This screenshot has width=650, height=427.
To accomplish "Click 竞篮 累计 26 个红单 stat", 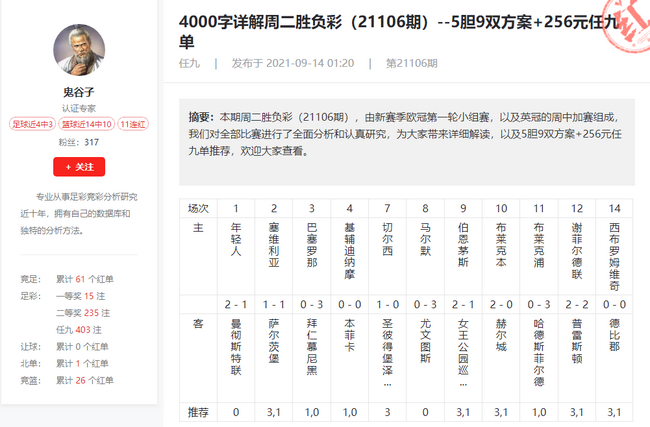I will (67, 381).
